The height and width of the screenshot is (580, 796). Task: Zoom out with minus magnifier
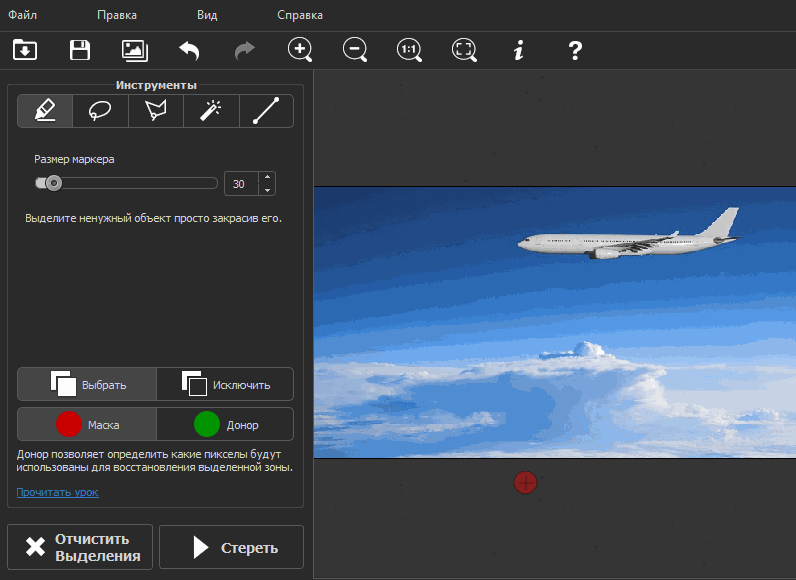[x=354, y=50]
